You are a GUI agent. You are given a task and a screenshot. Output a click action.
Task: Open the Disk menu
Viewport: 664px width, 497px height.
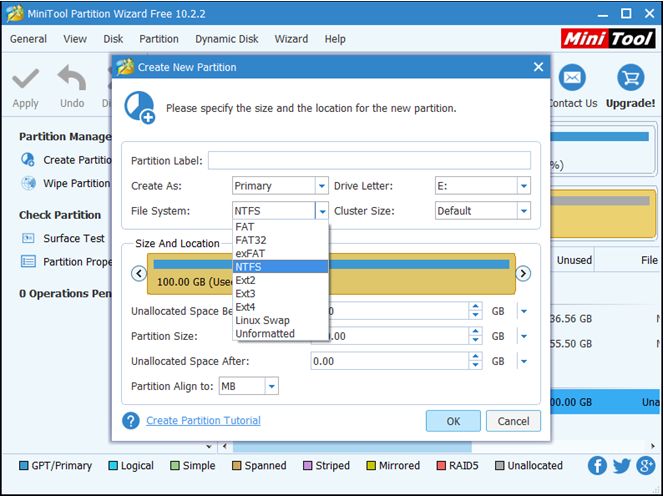click(113, 39)
